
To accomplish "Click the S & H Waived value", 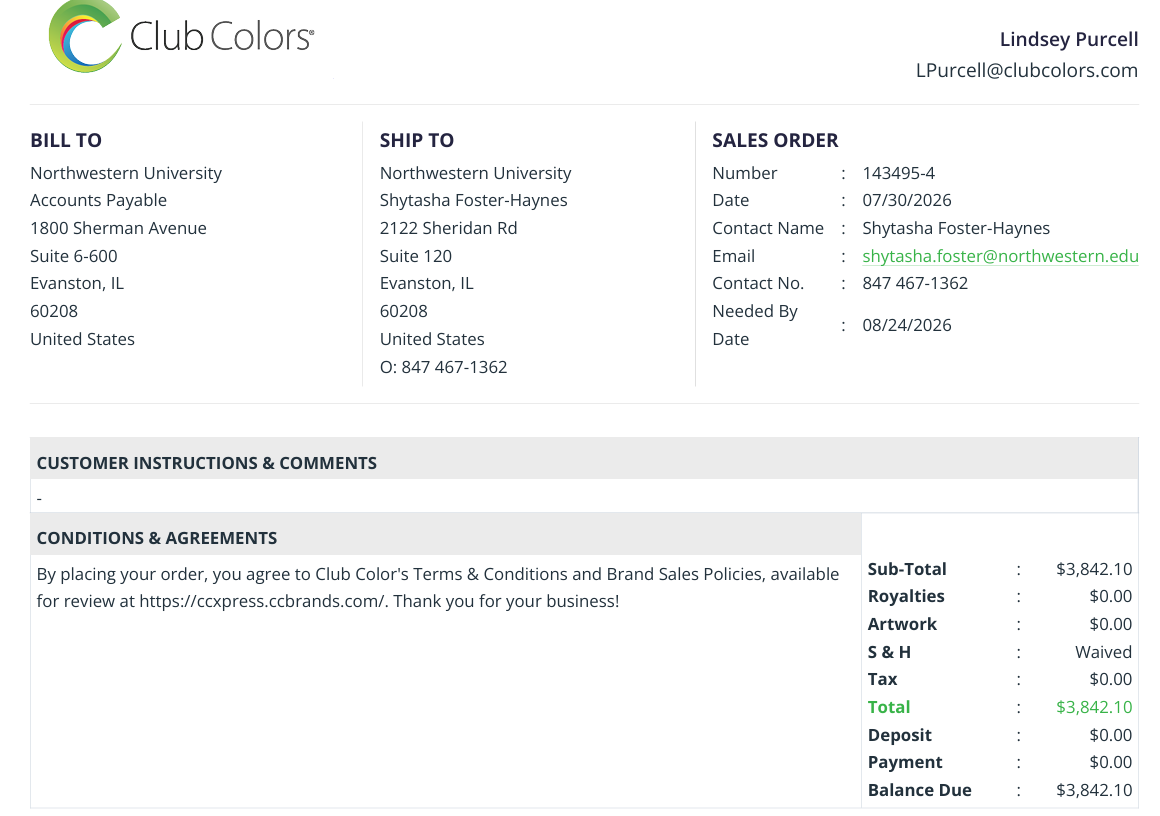I will [x=1103, y=653].
